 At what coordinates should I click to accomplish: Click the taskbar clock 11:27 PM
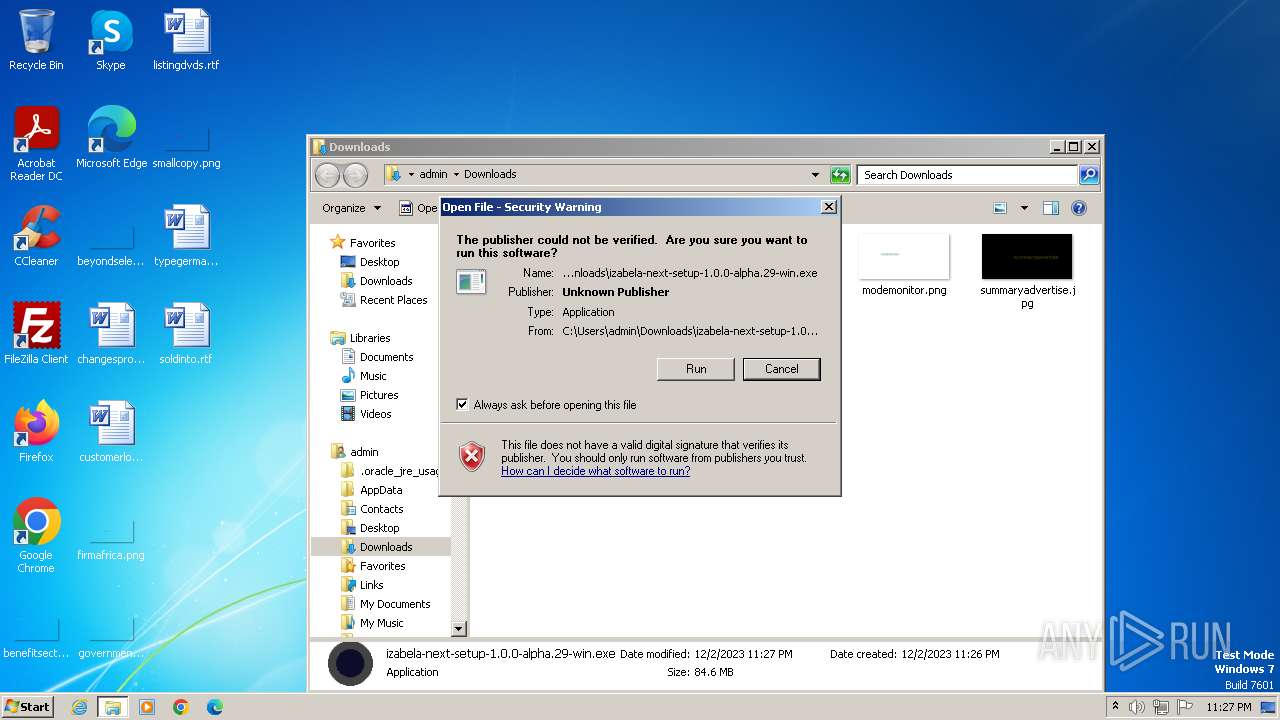(x=1229, y=707)
